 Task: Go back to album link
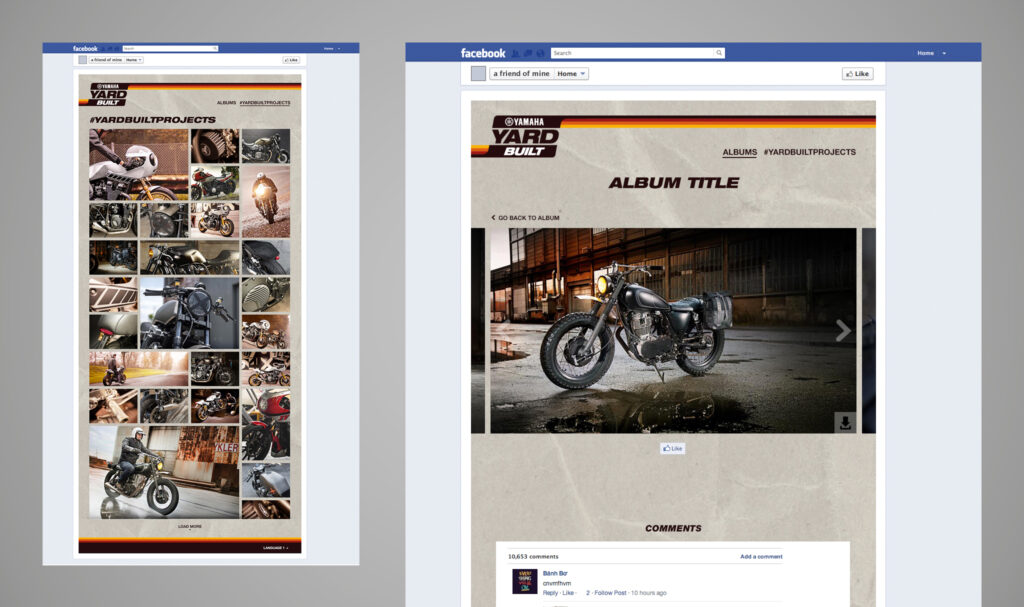[x=525, y=218]
